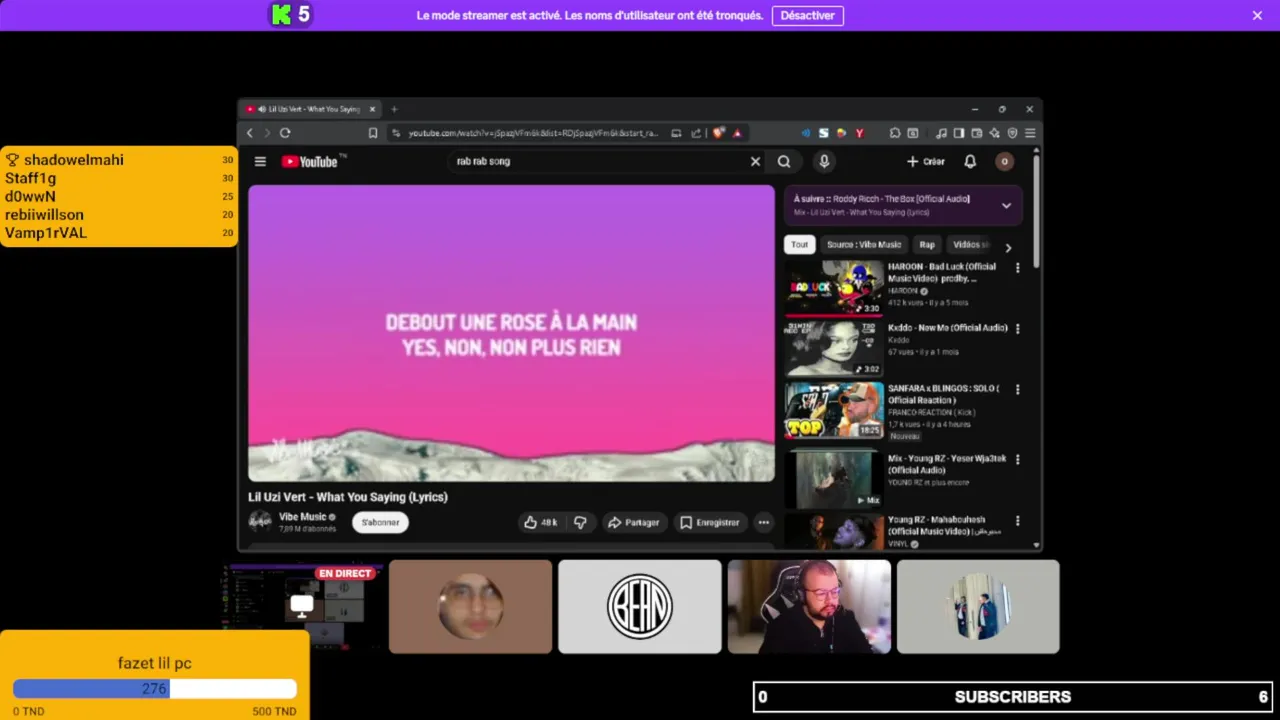Click the browser forward arrow

point(267,133)
